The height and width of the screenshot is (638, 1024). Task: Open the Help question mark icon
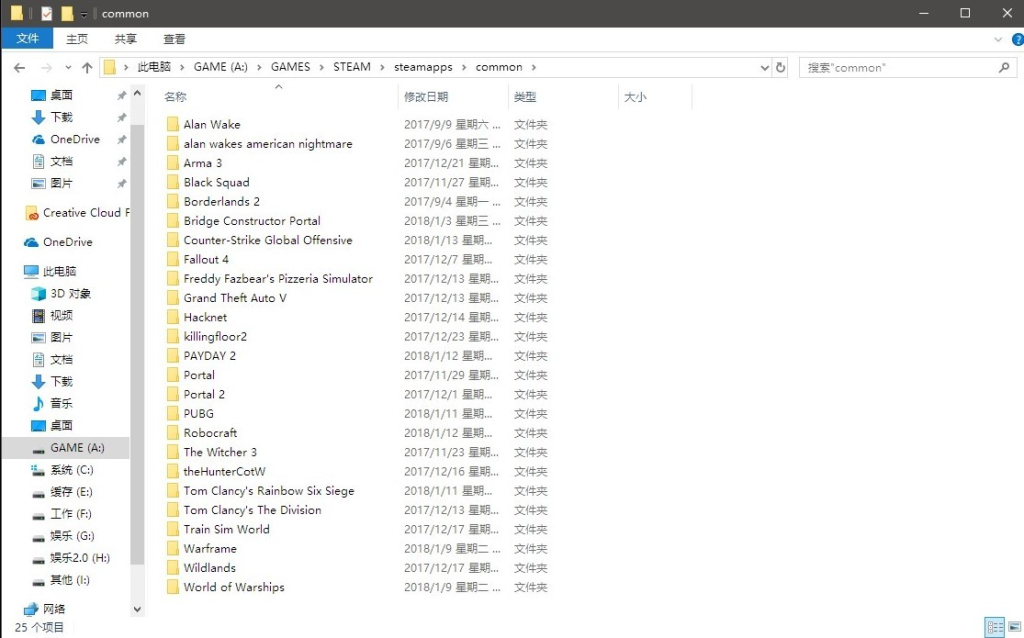tap(1017, 39)
